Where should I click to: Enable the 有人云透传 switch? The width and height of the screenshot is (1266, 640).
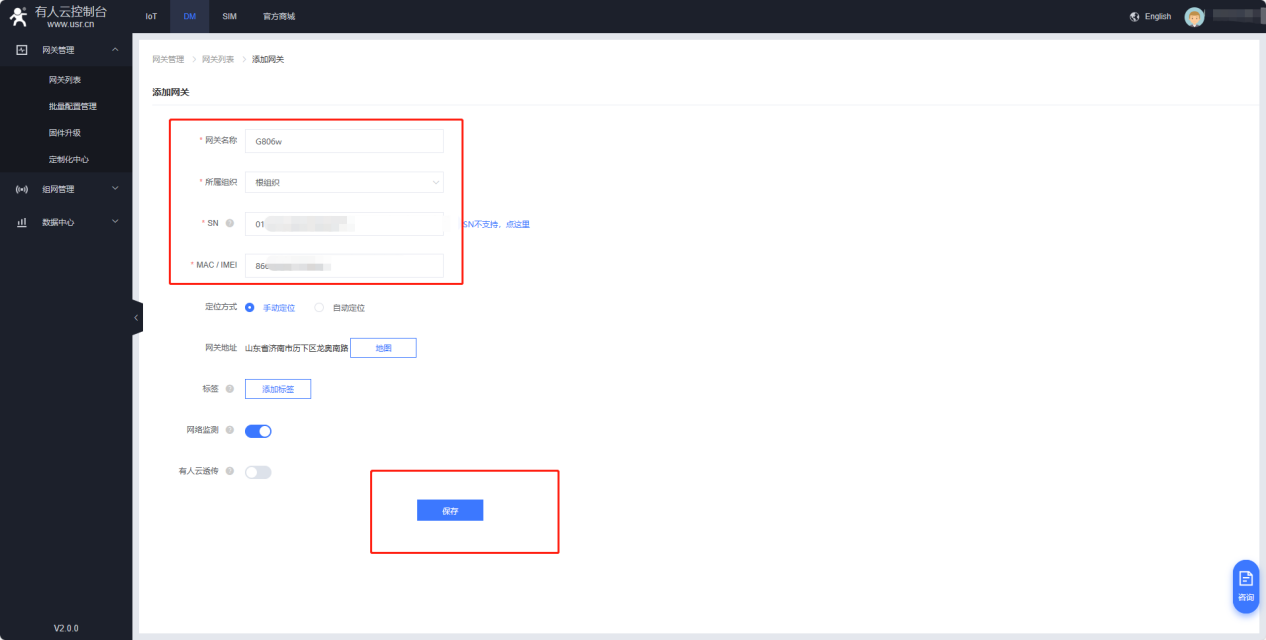(258, 472)
